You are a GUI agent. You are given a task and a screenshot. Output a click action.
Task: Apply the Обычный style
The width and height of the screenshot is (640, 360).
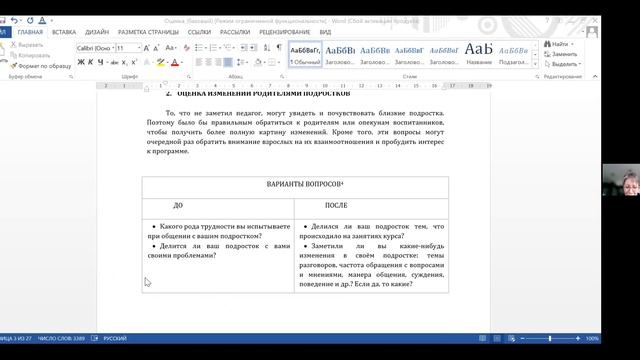tap(305, 54)
